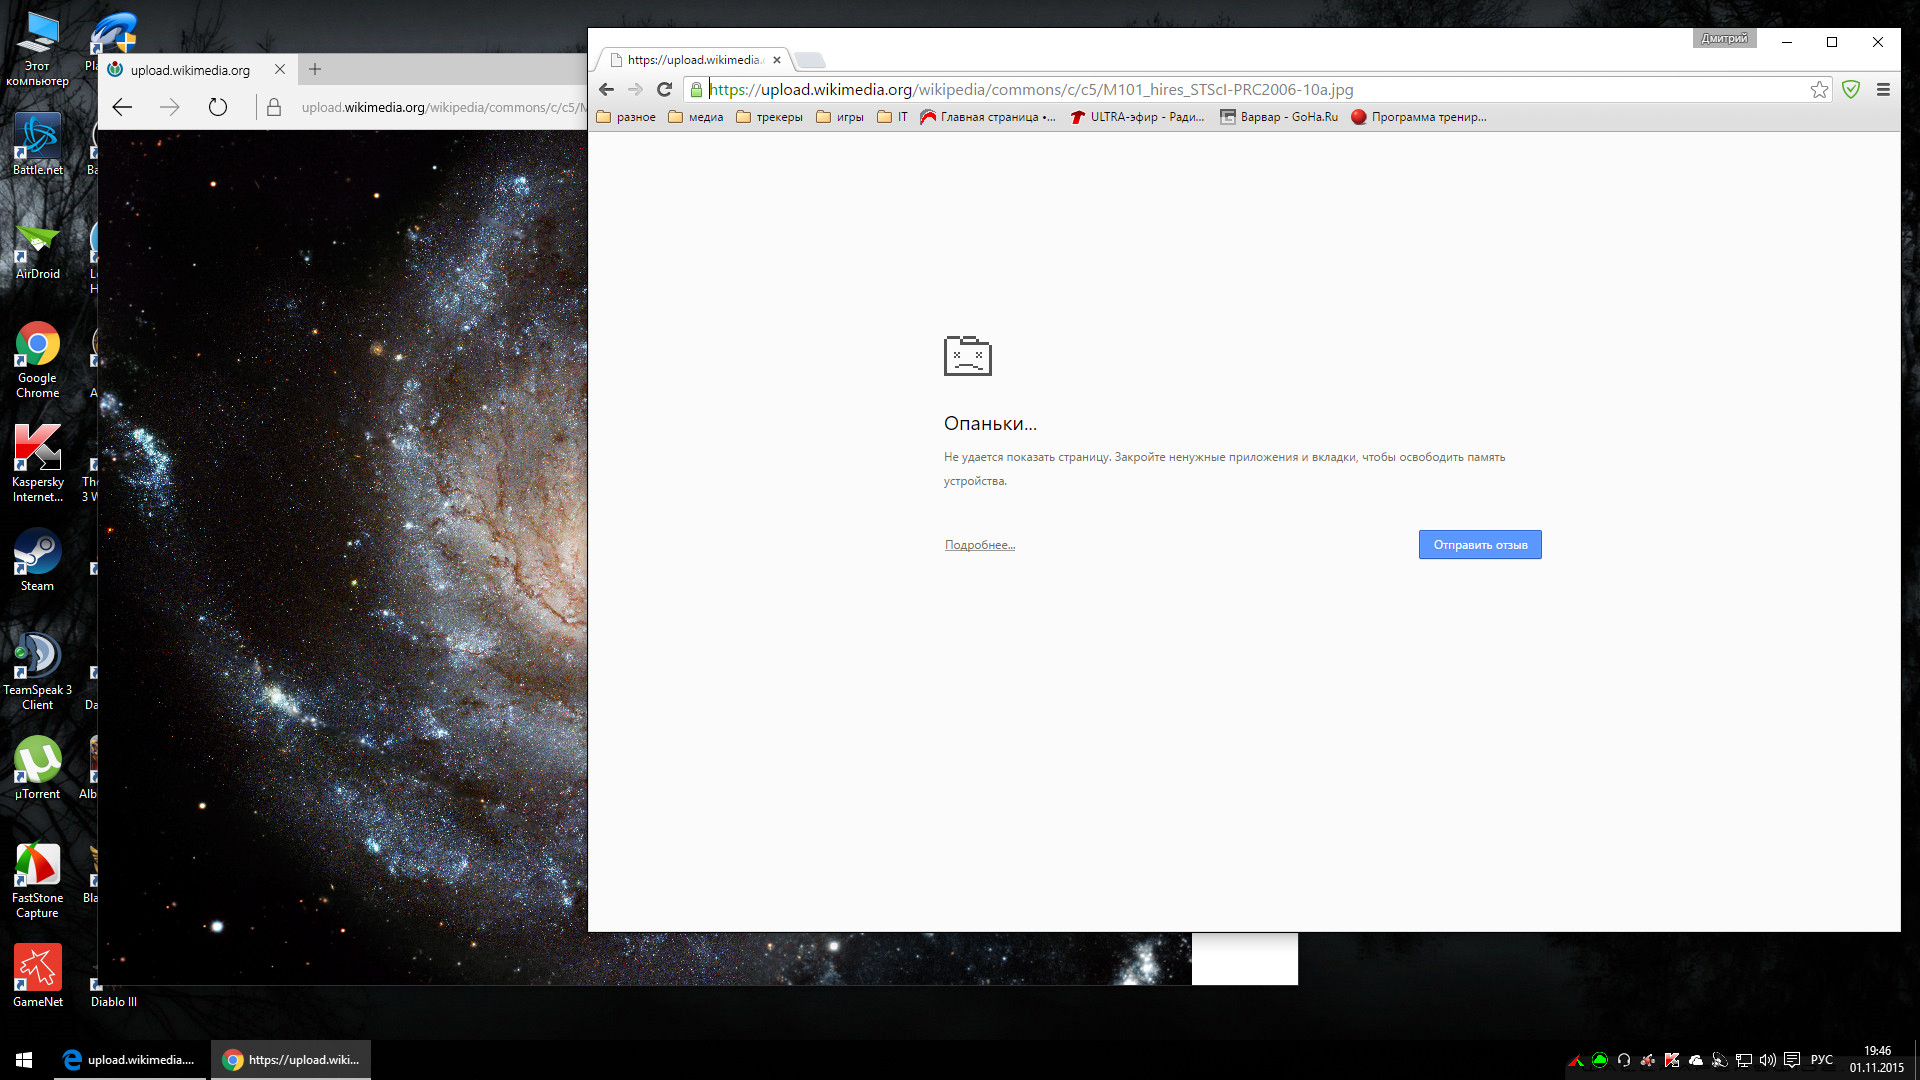Click the Kaspersky shield extension icon

[1851, 90]
